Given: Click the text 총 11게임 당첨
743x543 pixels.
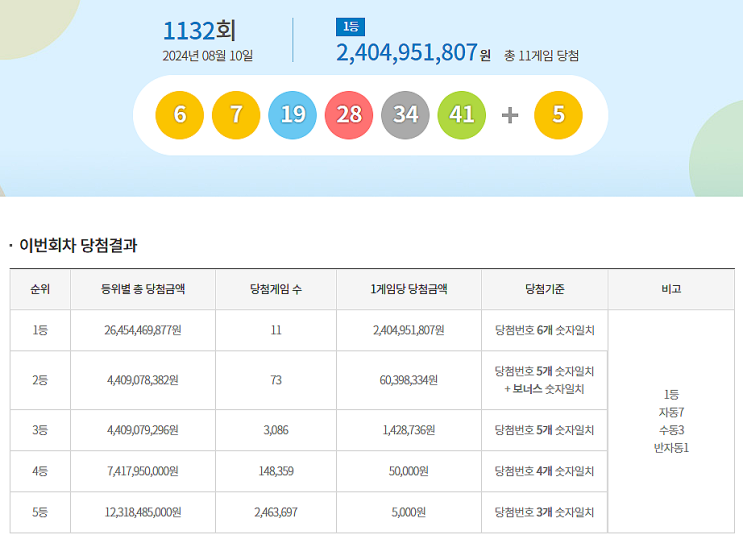Looking at the screenshot, I should point(542,56).
